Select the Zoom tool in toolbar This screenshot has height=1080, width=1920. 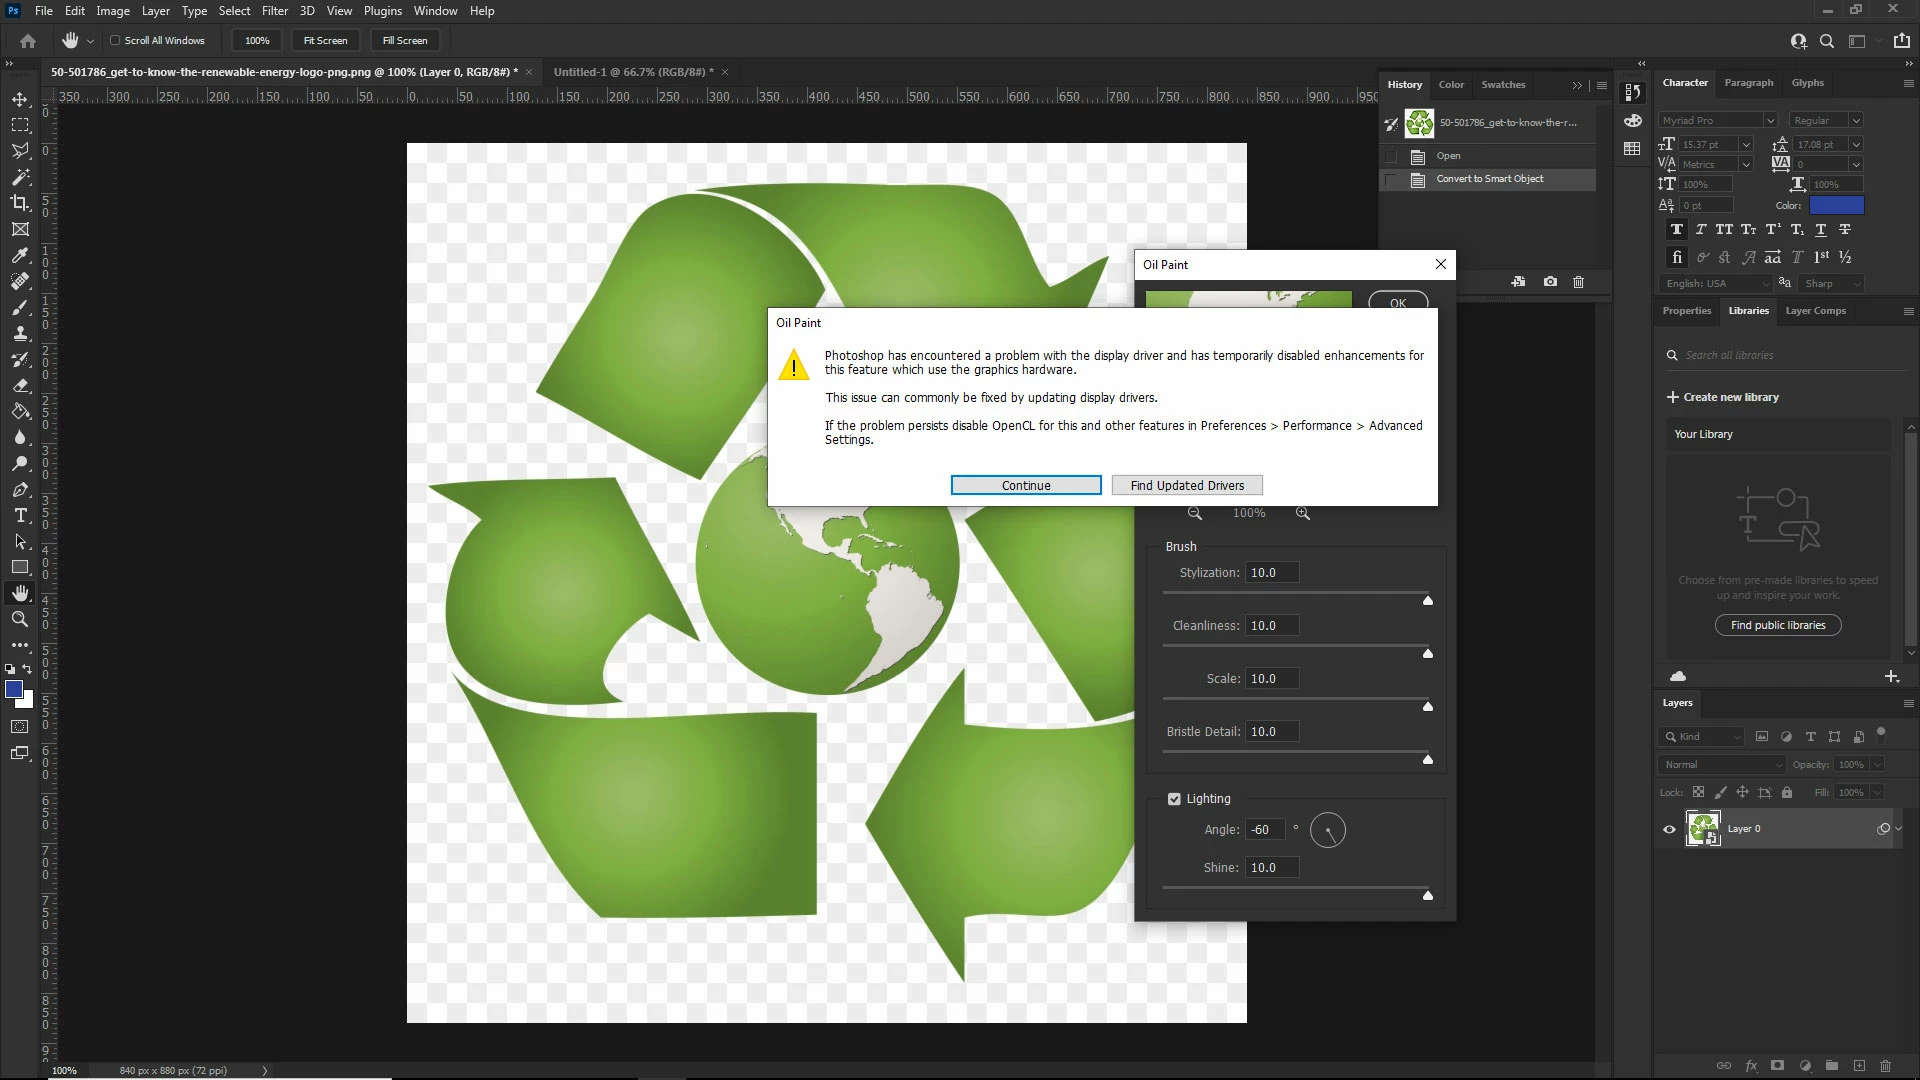tap(20, 619)
